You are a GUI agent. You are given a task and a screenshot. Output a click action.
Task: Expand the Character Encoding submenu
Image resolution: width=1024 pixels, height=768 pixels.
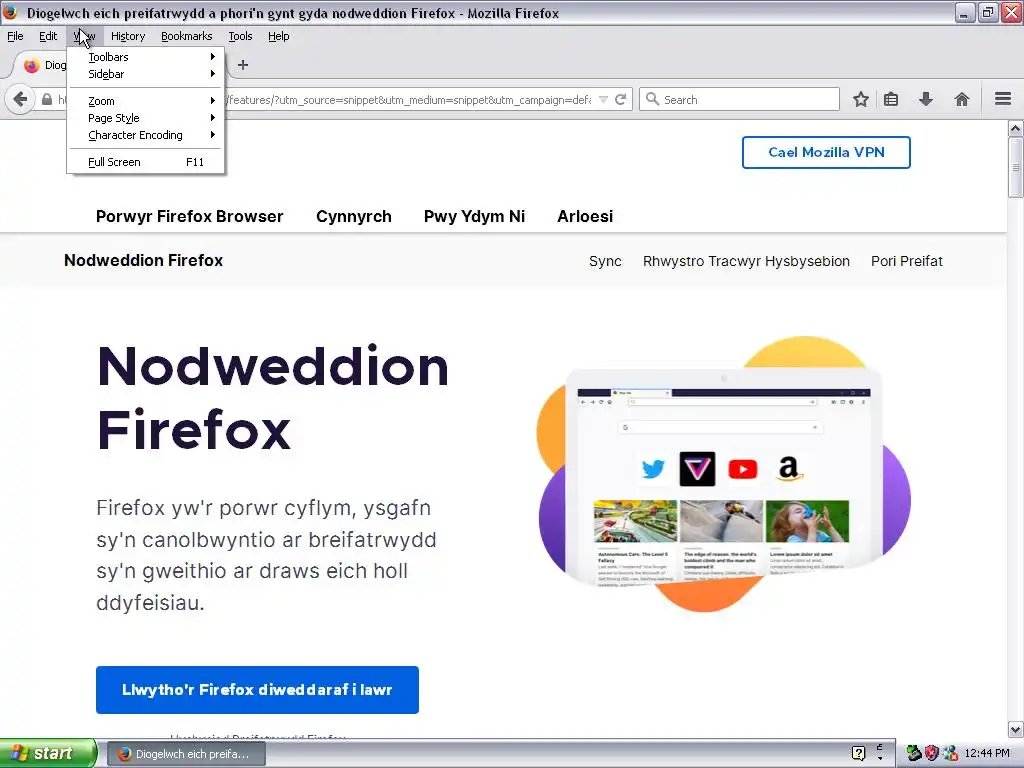tap(146, 135)
